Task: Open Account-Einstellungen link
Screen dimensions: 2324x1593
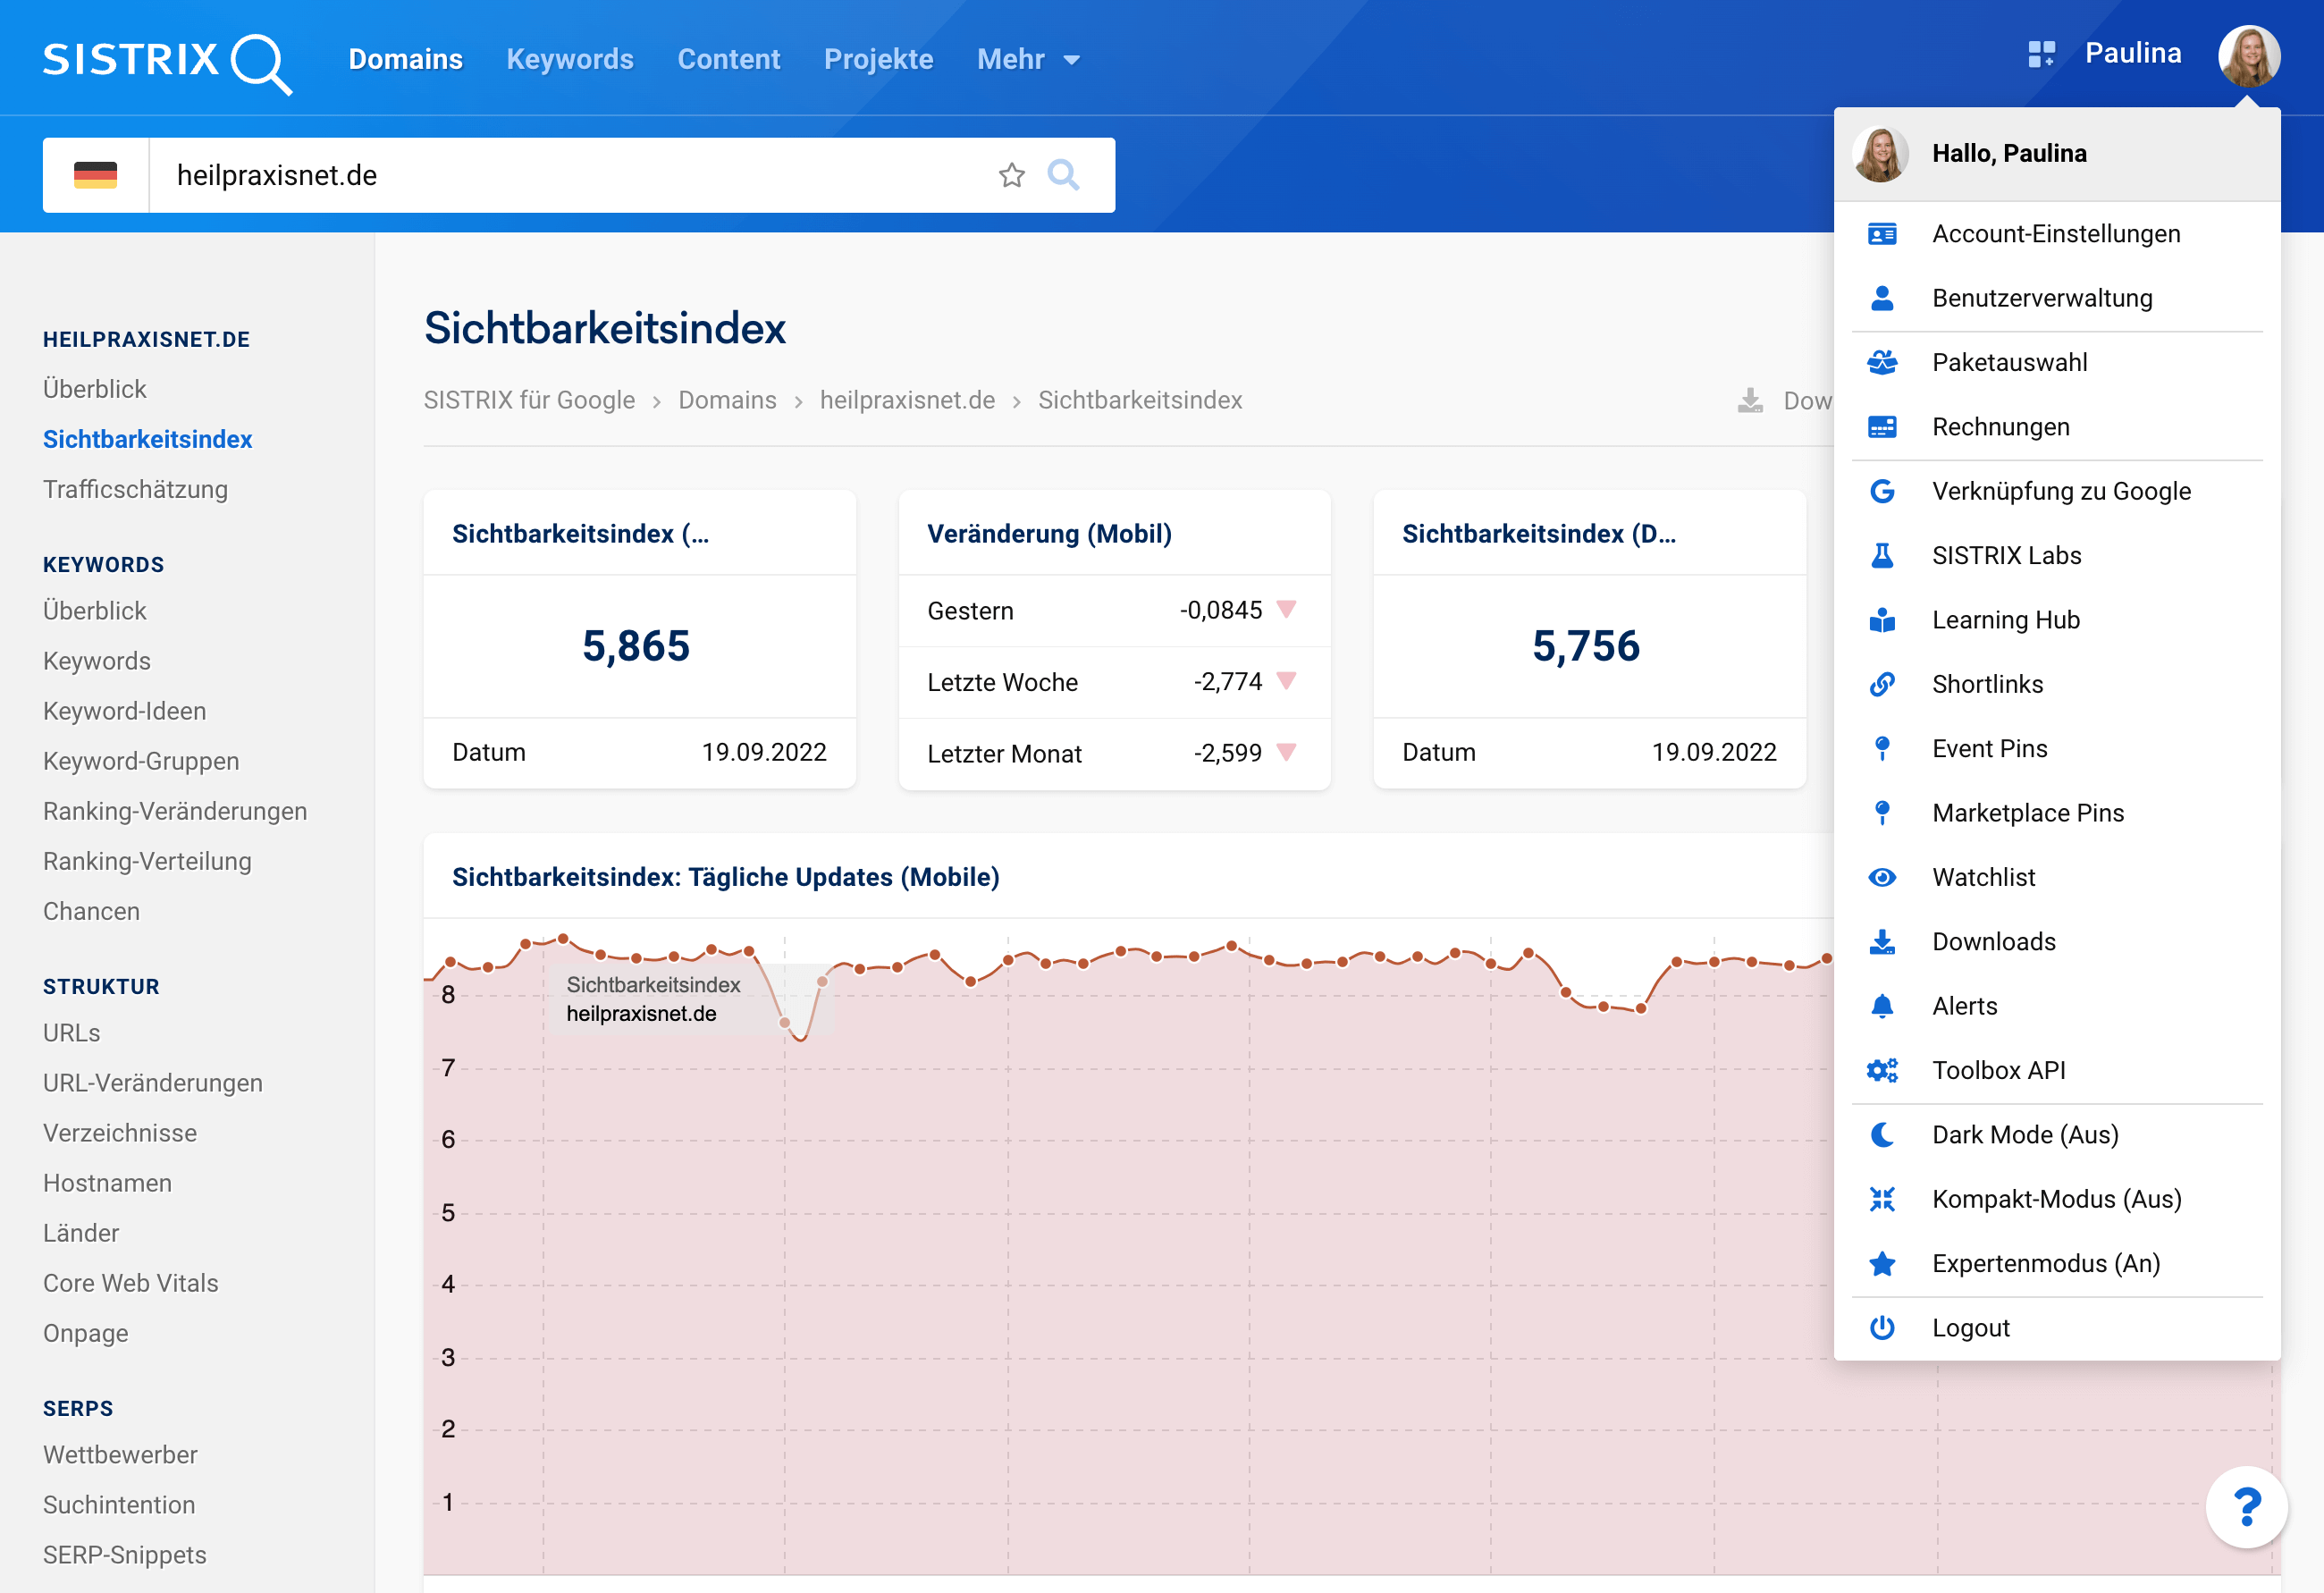Action: (2058, 233)
